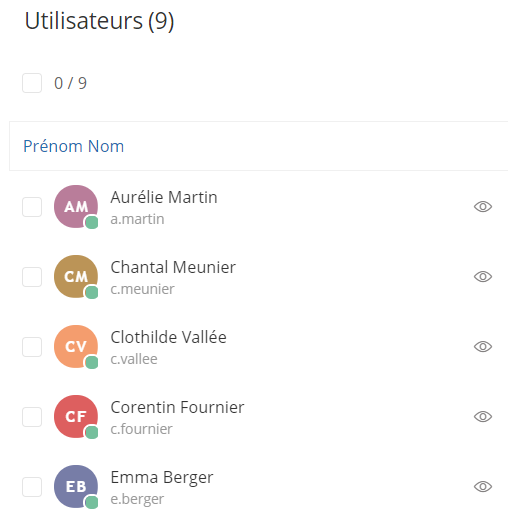Screen dimensions: 508x519
Task: Select the Emma Berger checkbox
Action: click(32, 487)
